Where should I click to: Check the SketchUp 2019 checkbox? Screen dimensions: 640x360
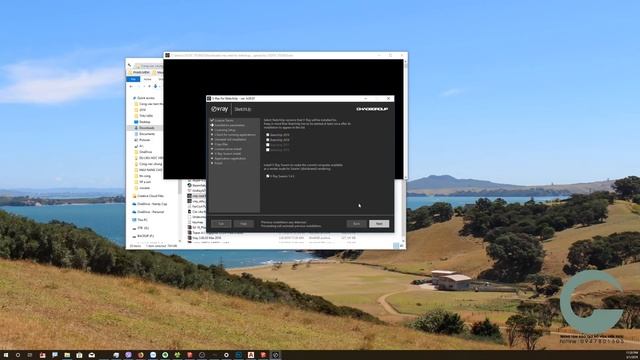pyautogui.click(x=268, y=135)
